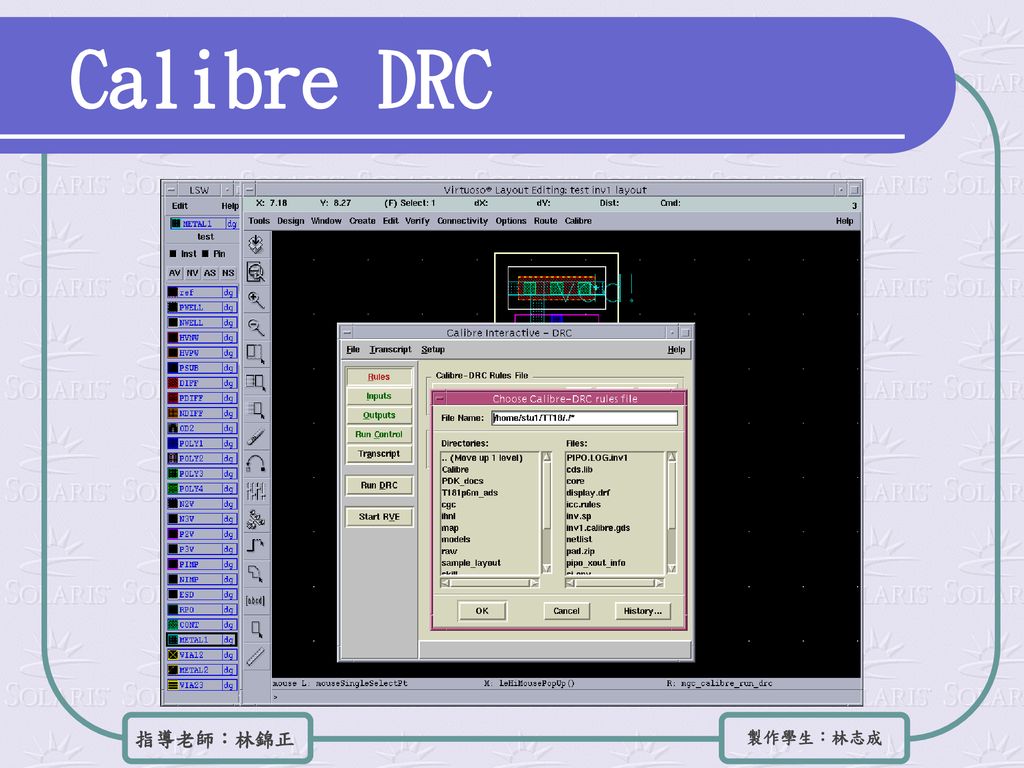Screen dimensions: 1024x768
Task: Open the Connectivity menu in Virtuoso
Action: coord(462,221)
